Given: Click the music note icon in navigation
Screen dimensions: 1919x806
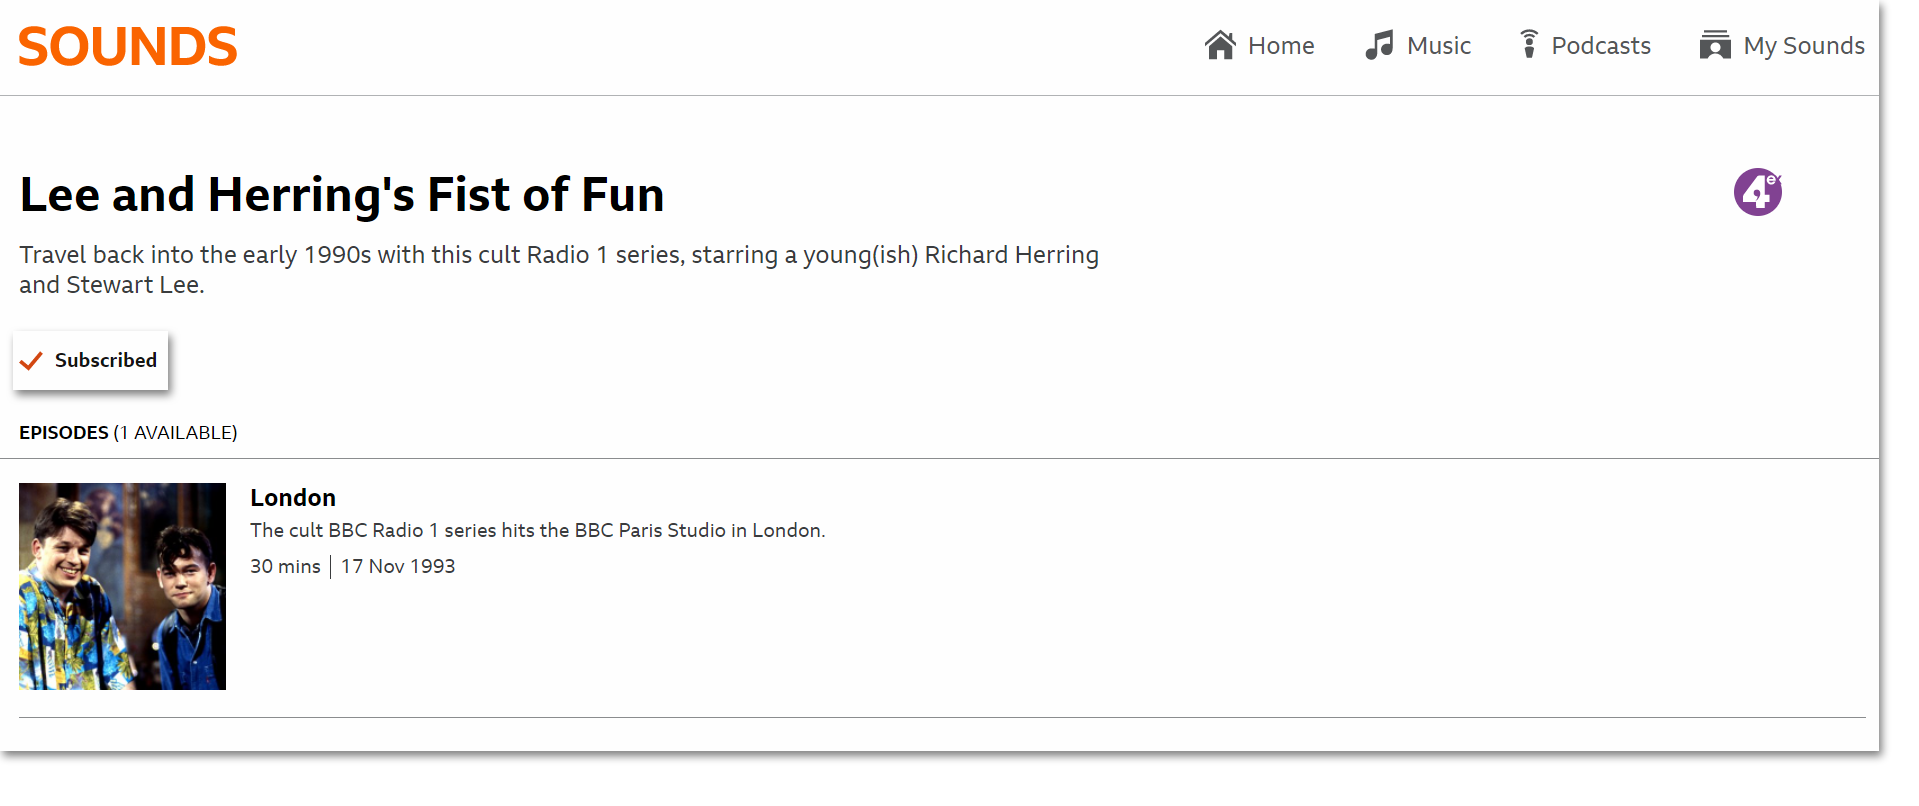Looking at the screenshot, I should pyautogui.click(x=1379, y=44).
